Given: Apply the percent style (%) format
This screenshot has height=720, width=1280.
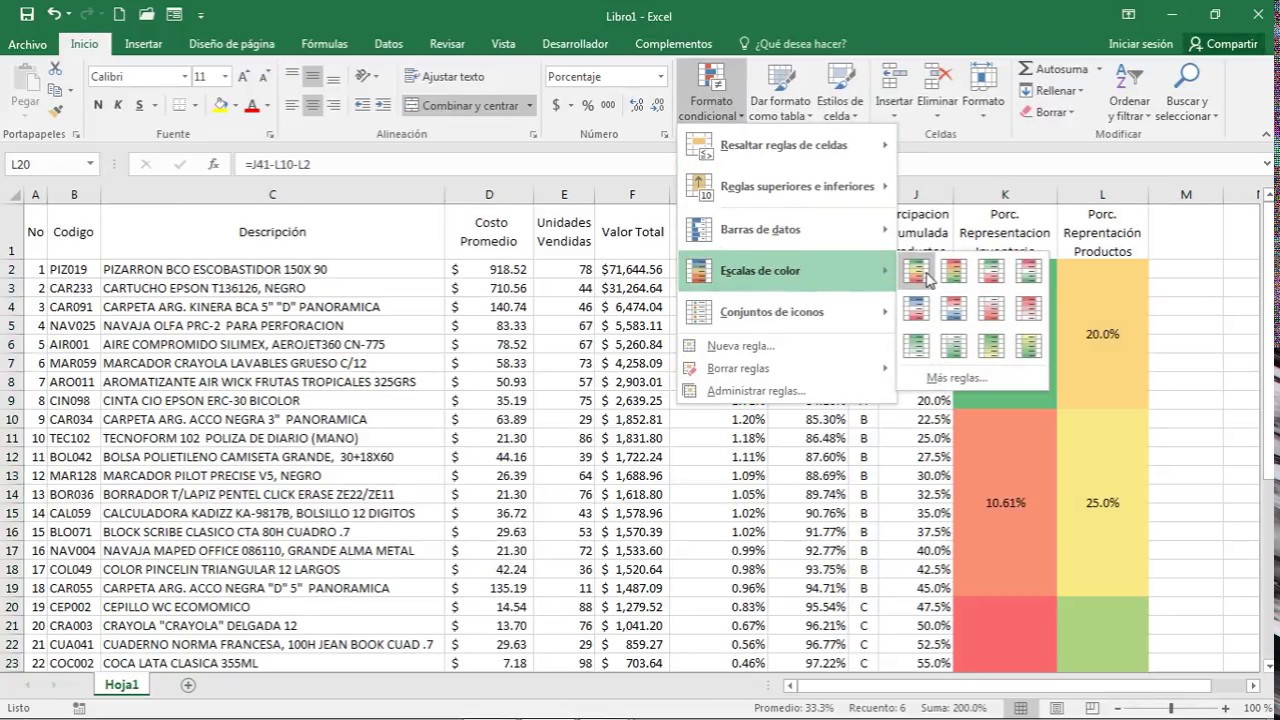Looking at the screenshot, I should [x=588, y=105].
